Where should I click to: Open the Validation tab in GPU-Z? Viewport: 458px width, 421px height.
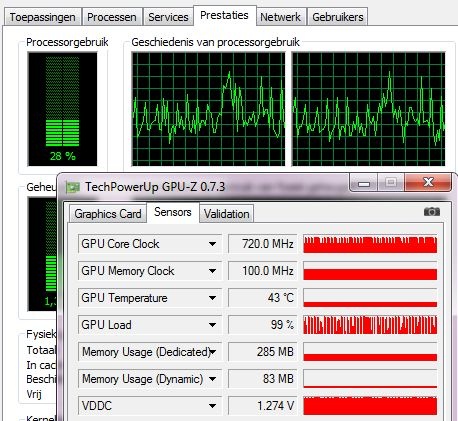coord(227,214)
